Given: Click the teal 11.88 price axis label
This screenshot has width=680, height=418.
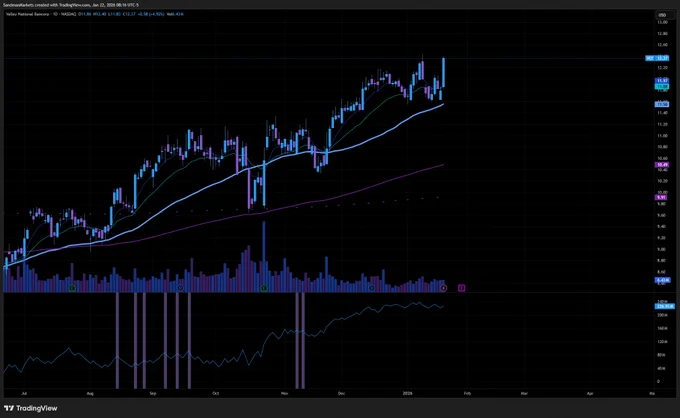Looking at the screenshot, I should (662, 87).
